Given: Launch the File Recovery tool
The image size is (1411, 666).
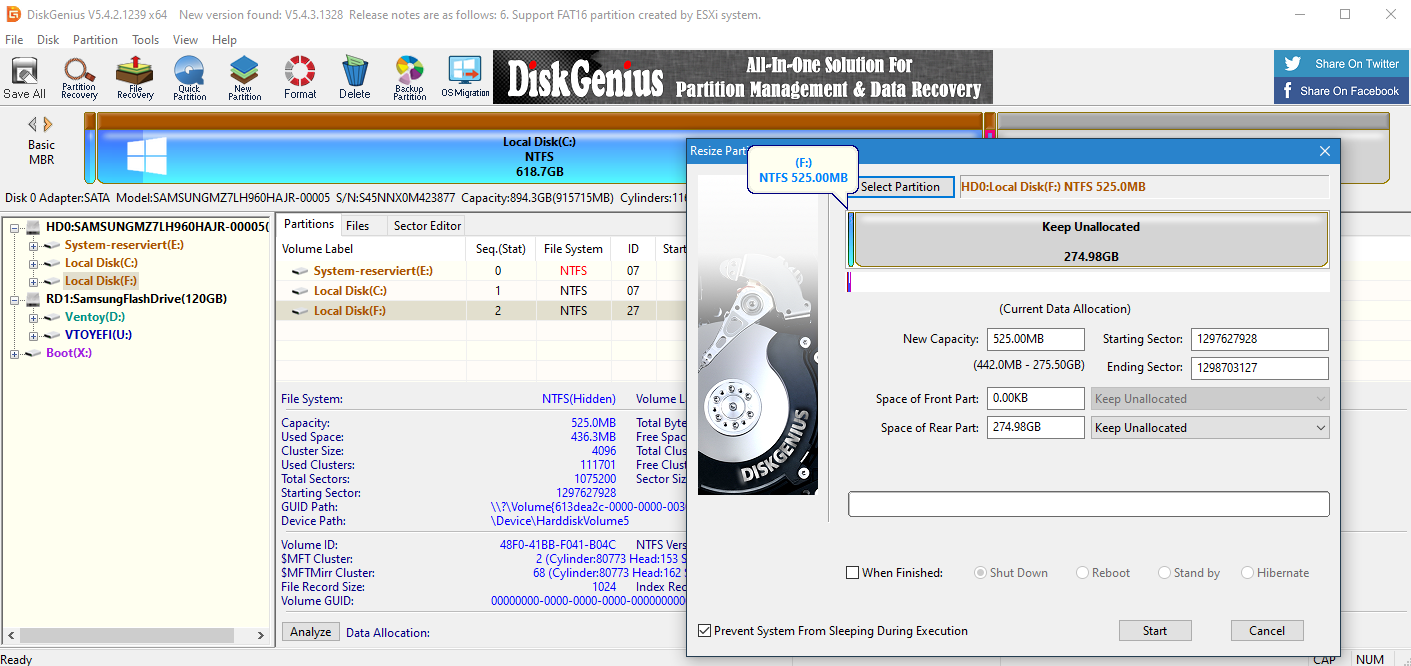Looking at the screenshot, I should tap(135, 78).
